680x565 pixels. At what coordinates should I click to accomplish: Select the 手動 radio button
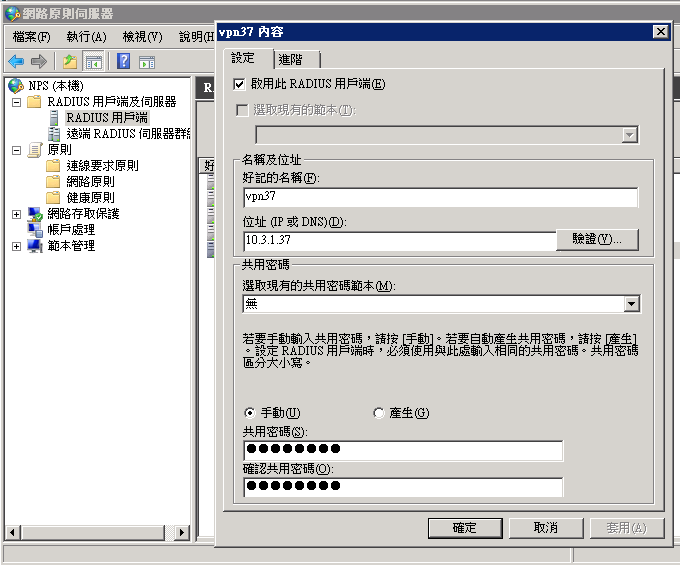(249, 413)
